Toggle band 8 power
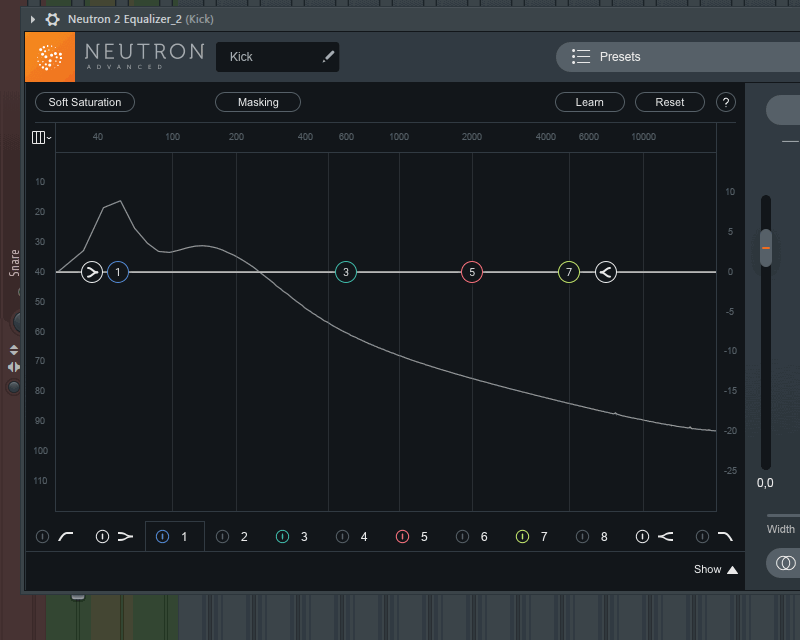Image resolution: width=800 pixels, height=640 pixels. (582, 536)
